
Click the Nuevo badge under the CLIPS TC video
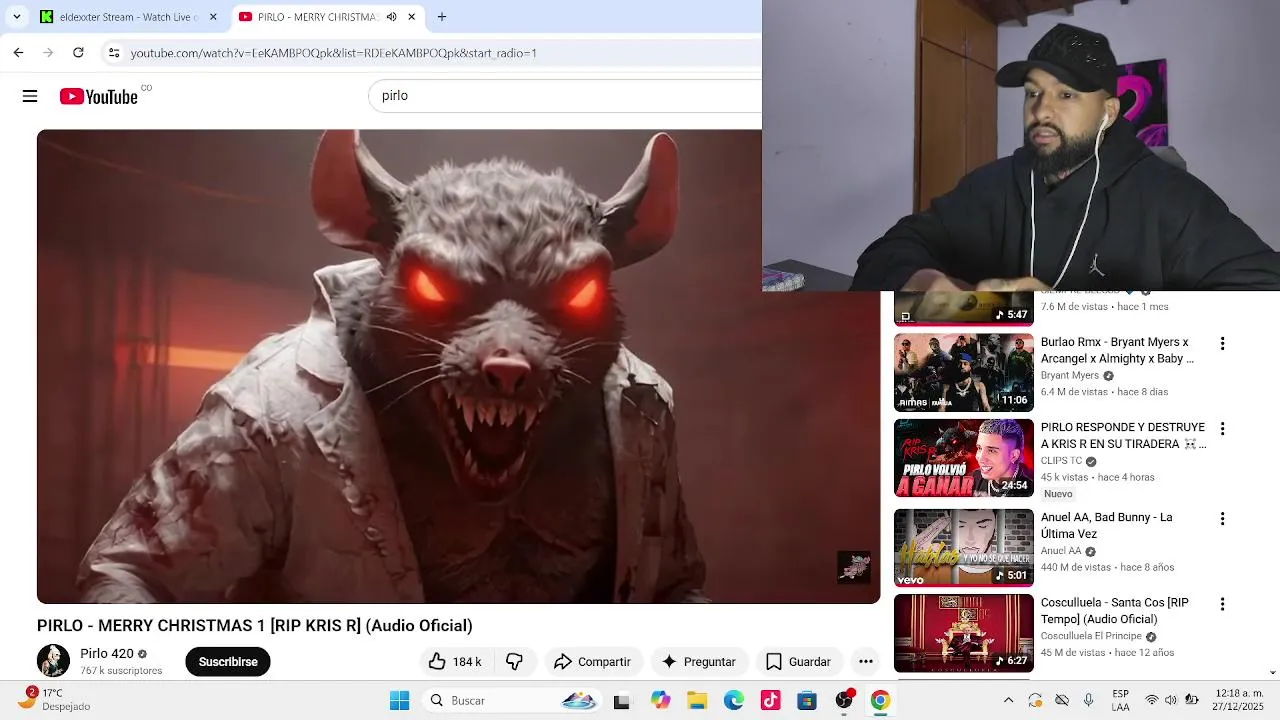pyautogui.click(x=1058, y=494)
